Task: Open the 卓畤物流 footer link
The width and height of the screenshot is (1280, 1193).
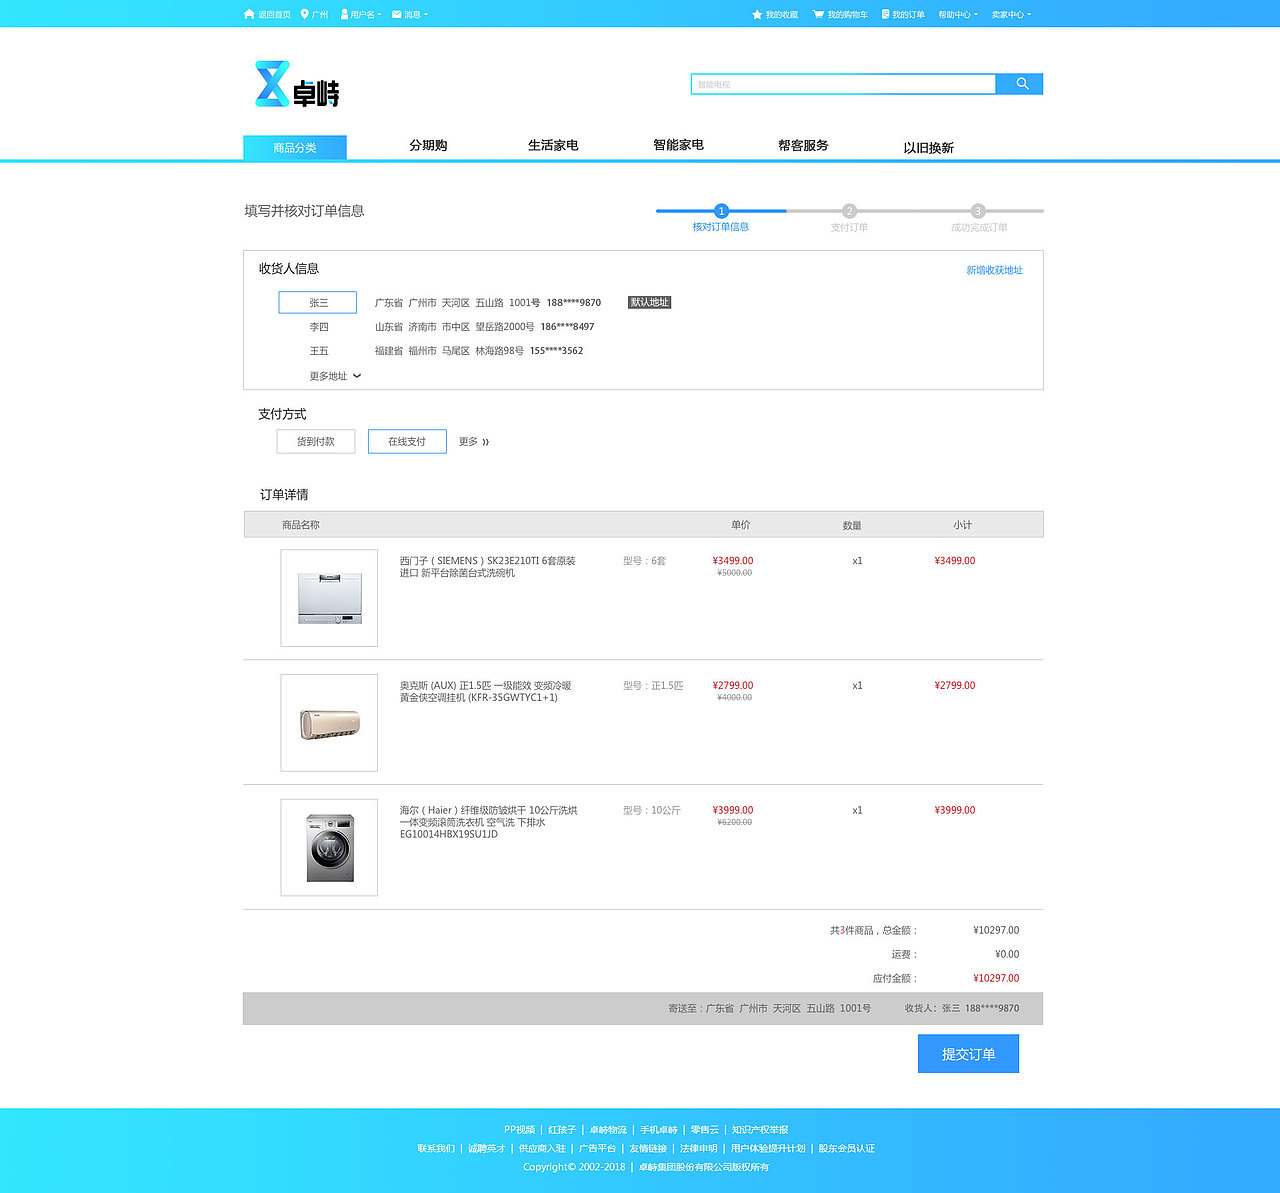Action: point(608,1130)
